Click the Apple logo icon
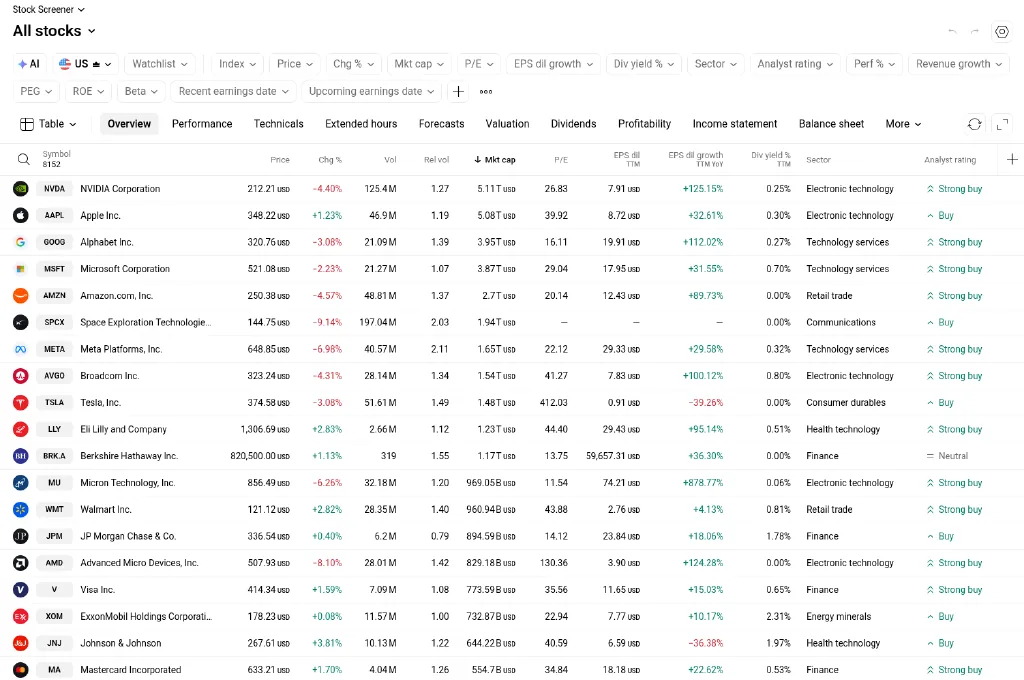1024x680 pixels. [x=21, y=216]
